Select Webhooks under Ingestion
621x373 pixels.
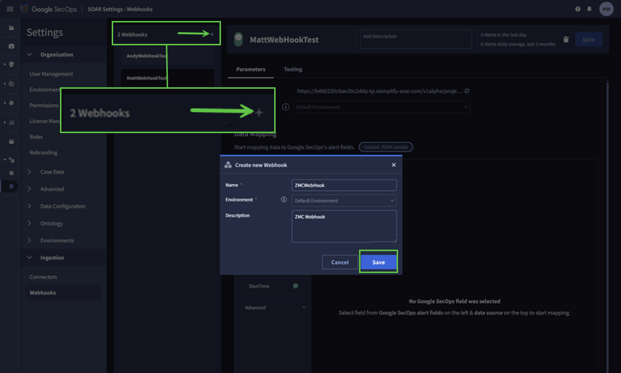[x=63, y=293]
